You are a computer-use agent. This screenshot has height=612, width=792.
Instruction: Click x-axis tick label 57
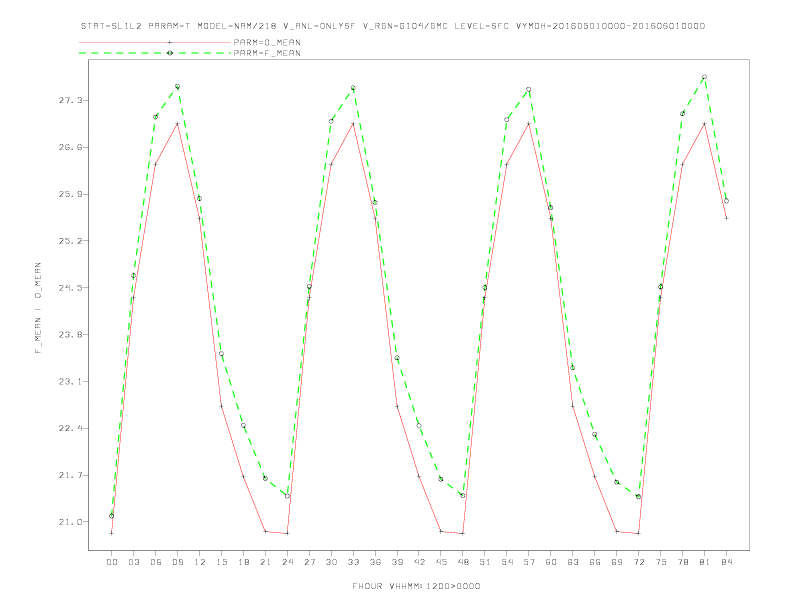pyautogui.click(x=529, y=562)
